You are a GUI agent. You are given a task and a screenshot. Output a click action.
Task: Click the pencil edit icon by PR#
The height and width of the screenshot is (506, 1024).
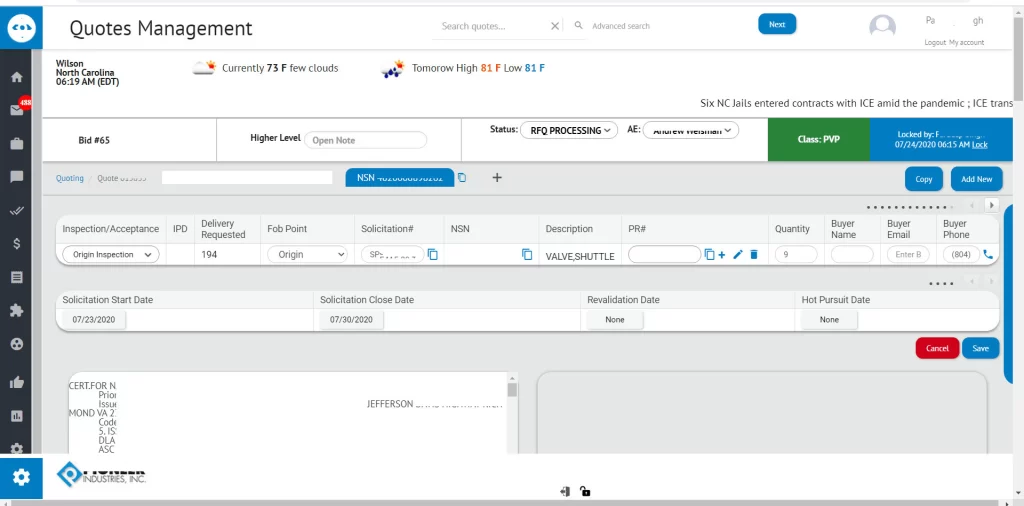[x=738, y=255]
